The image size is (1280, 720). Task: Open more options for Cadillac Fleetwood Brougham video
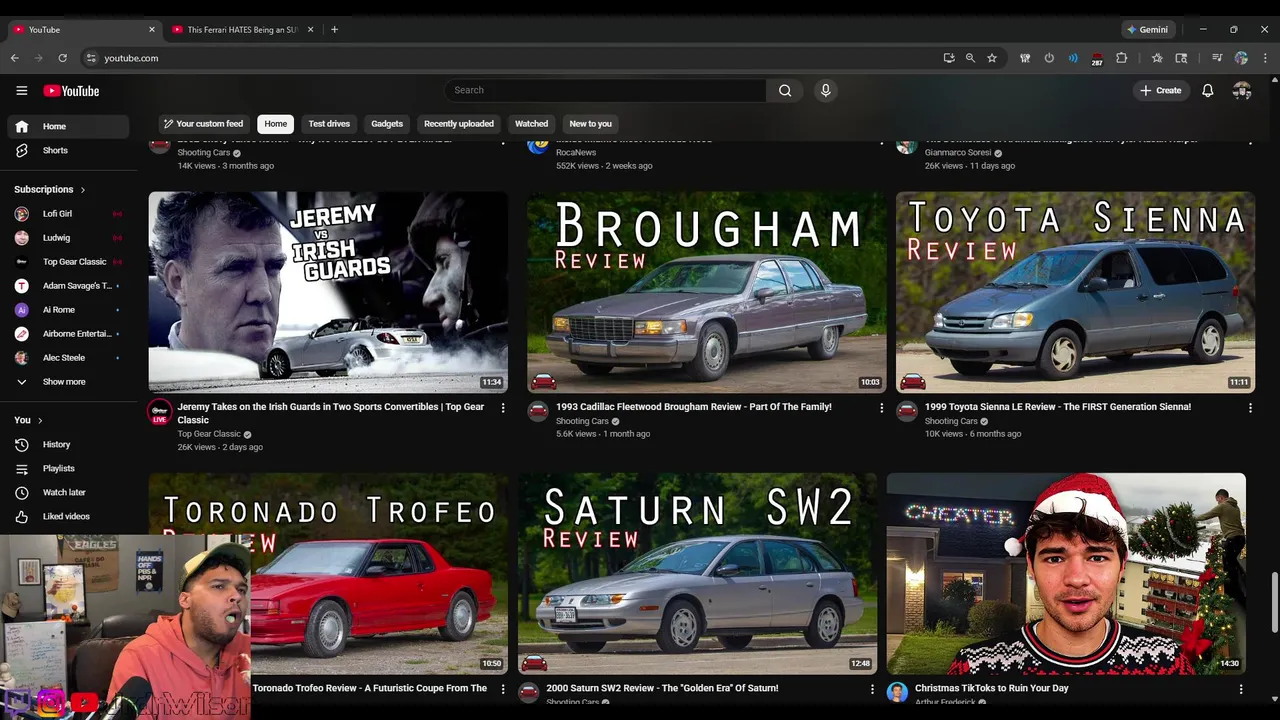pos(881,408)
